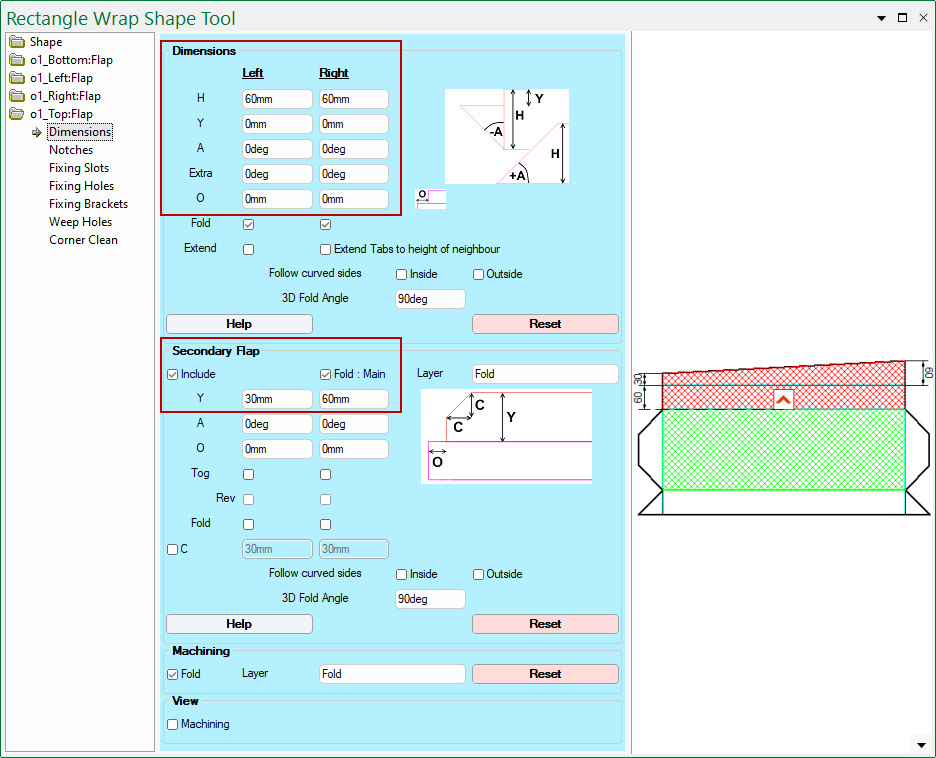Click the o1_Right:Flap folder icon

17,95
